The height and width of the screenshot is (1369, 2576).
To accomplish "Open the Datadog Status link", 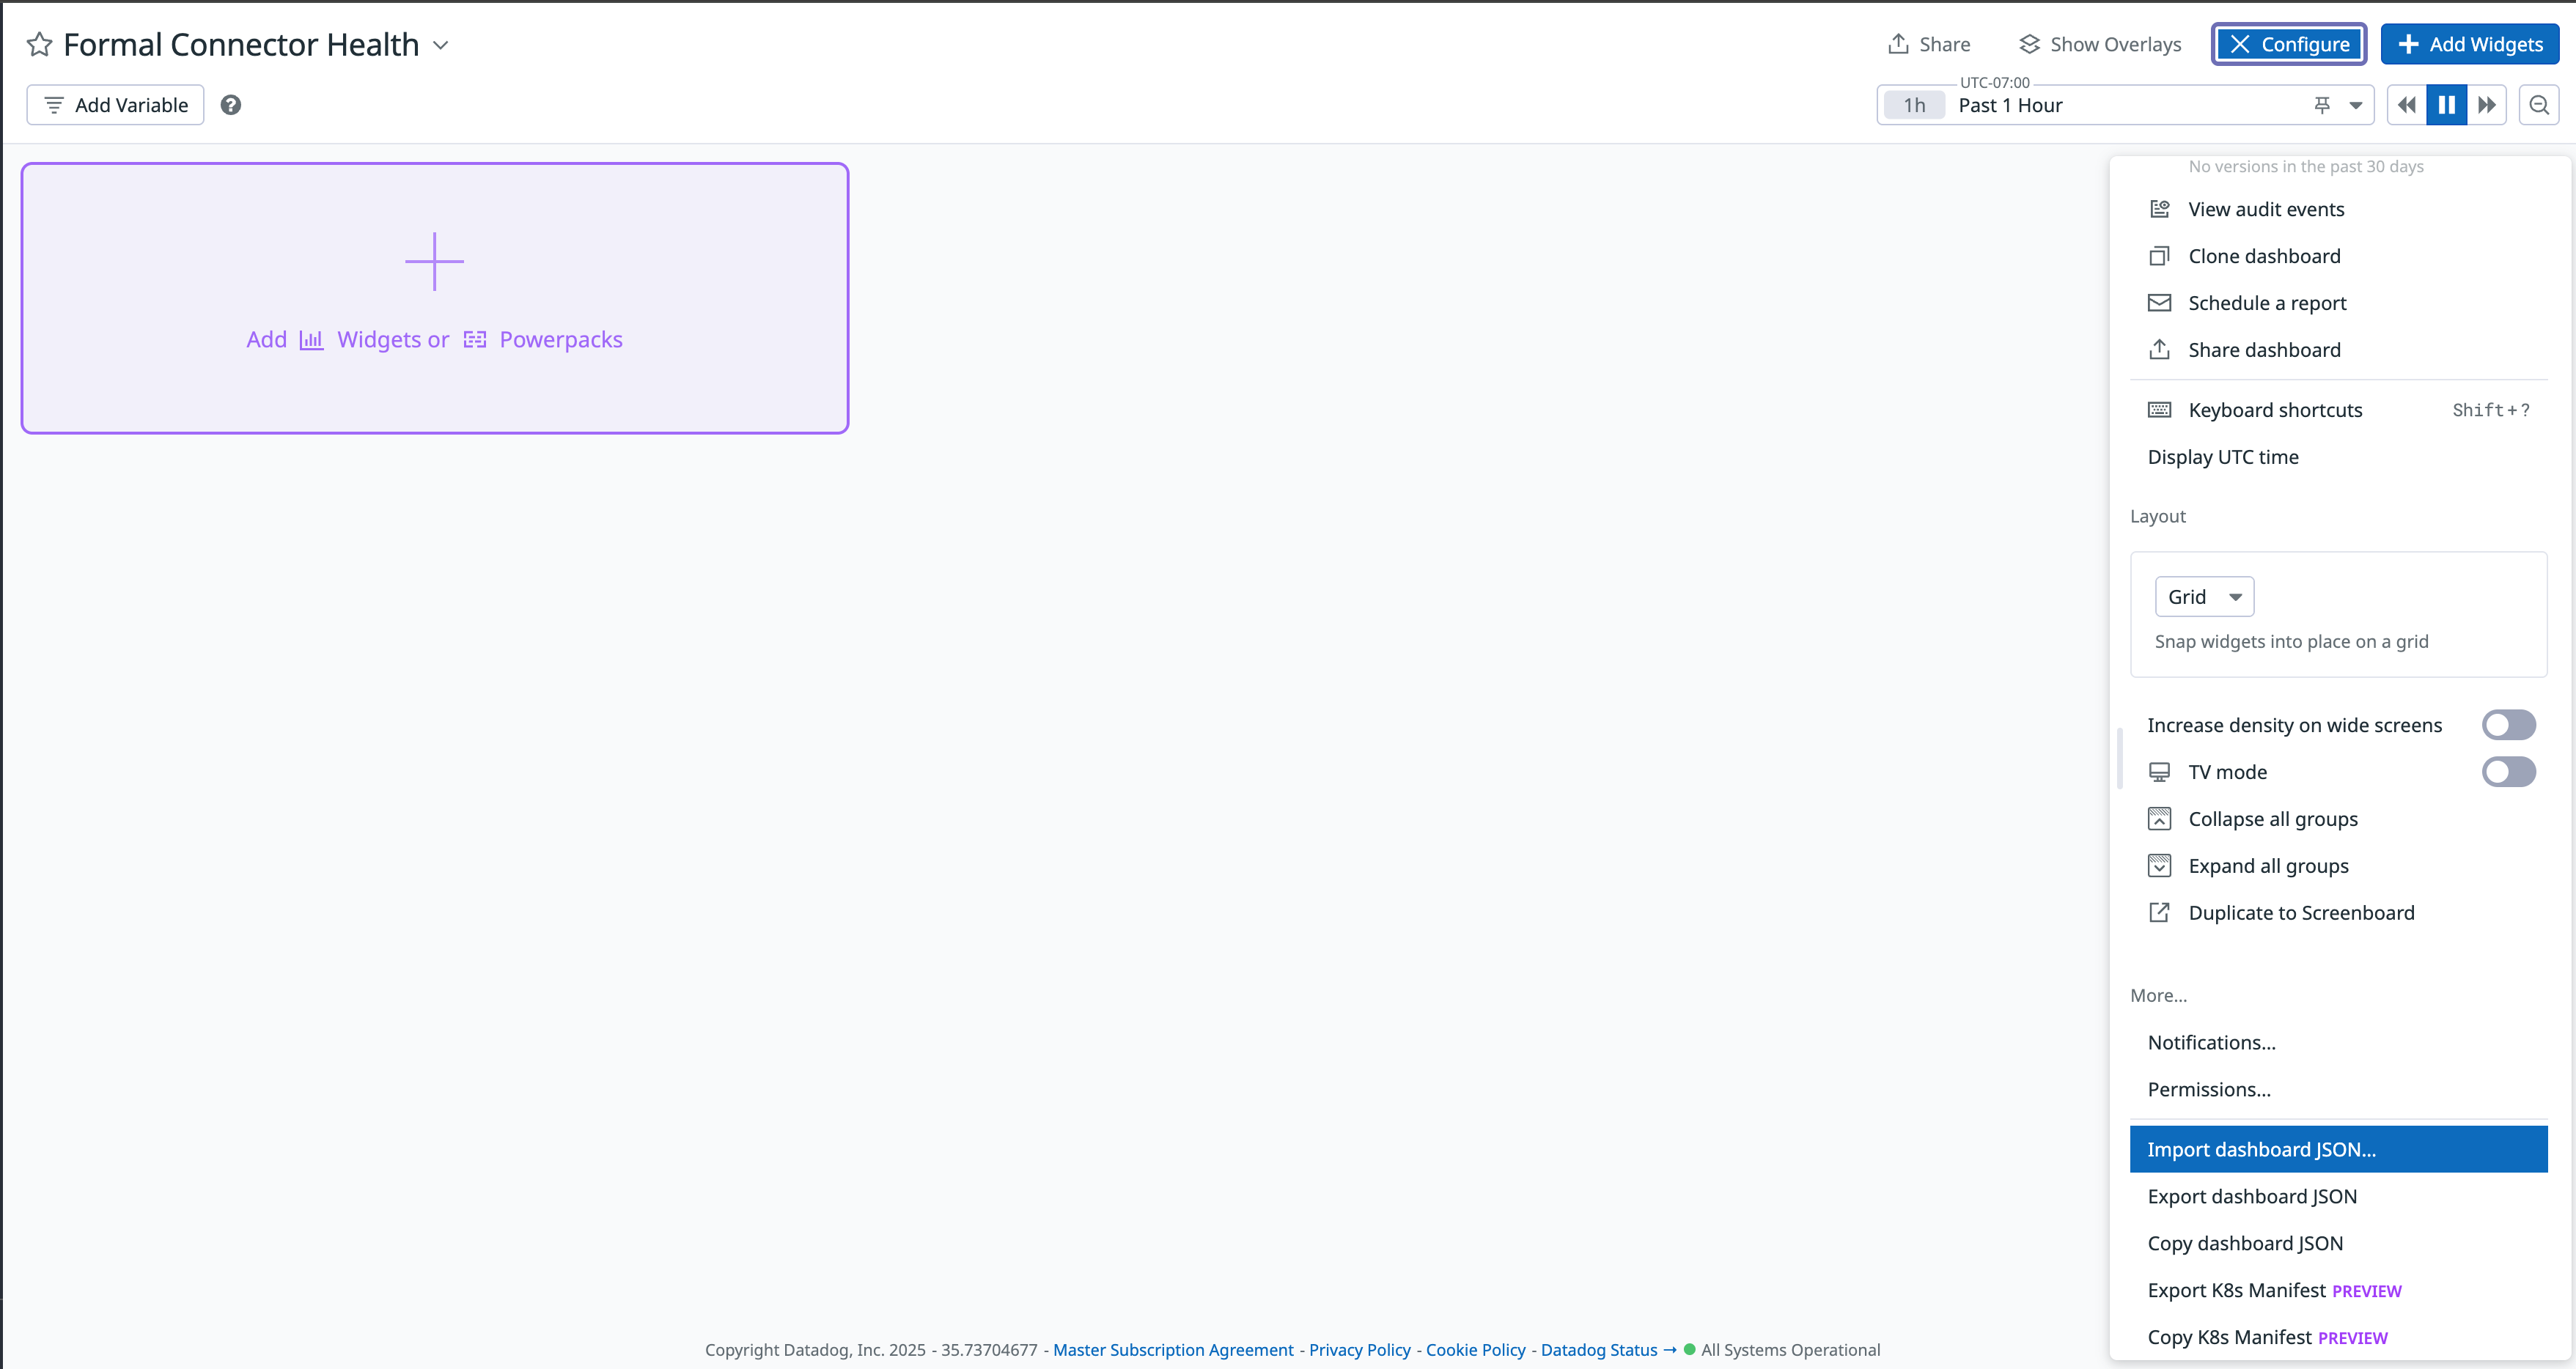I will pyautogui.click(x=1599, y=1350).
